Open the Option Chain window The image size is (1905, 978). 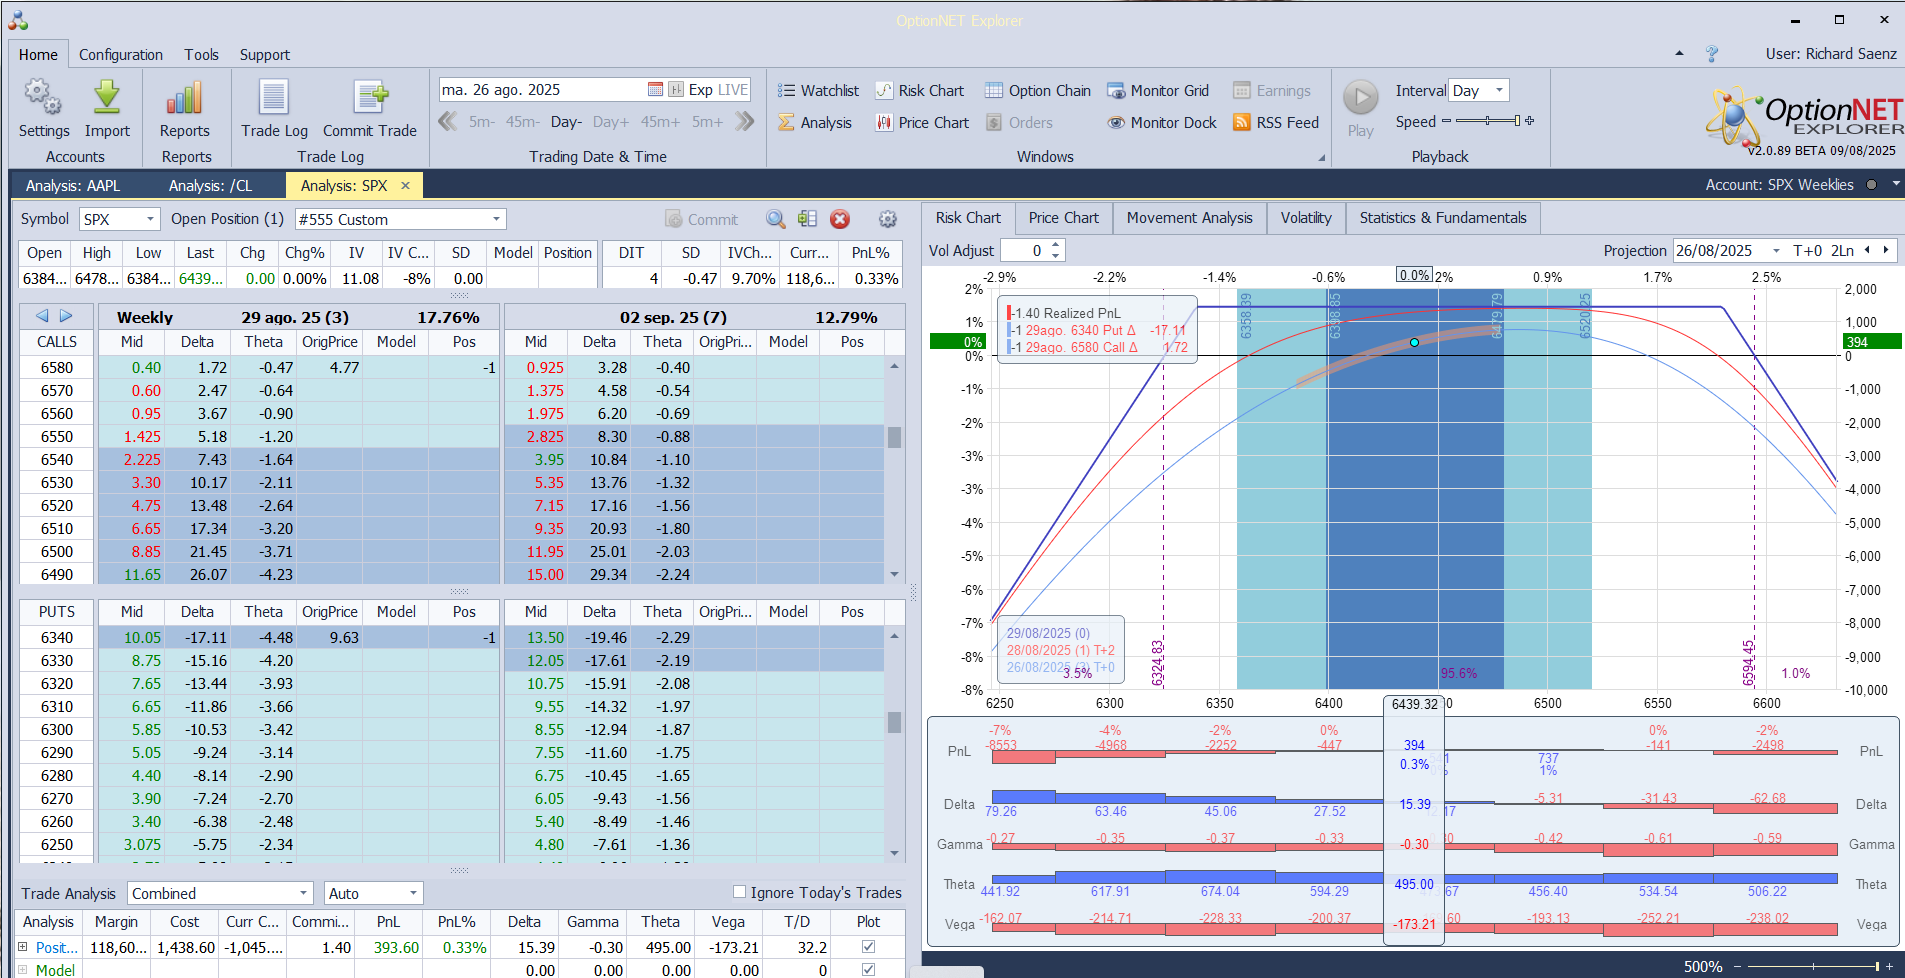(x=1038, y=90)
